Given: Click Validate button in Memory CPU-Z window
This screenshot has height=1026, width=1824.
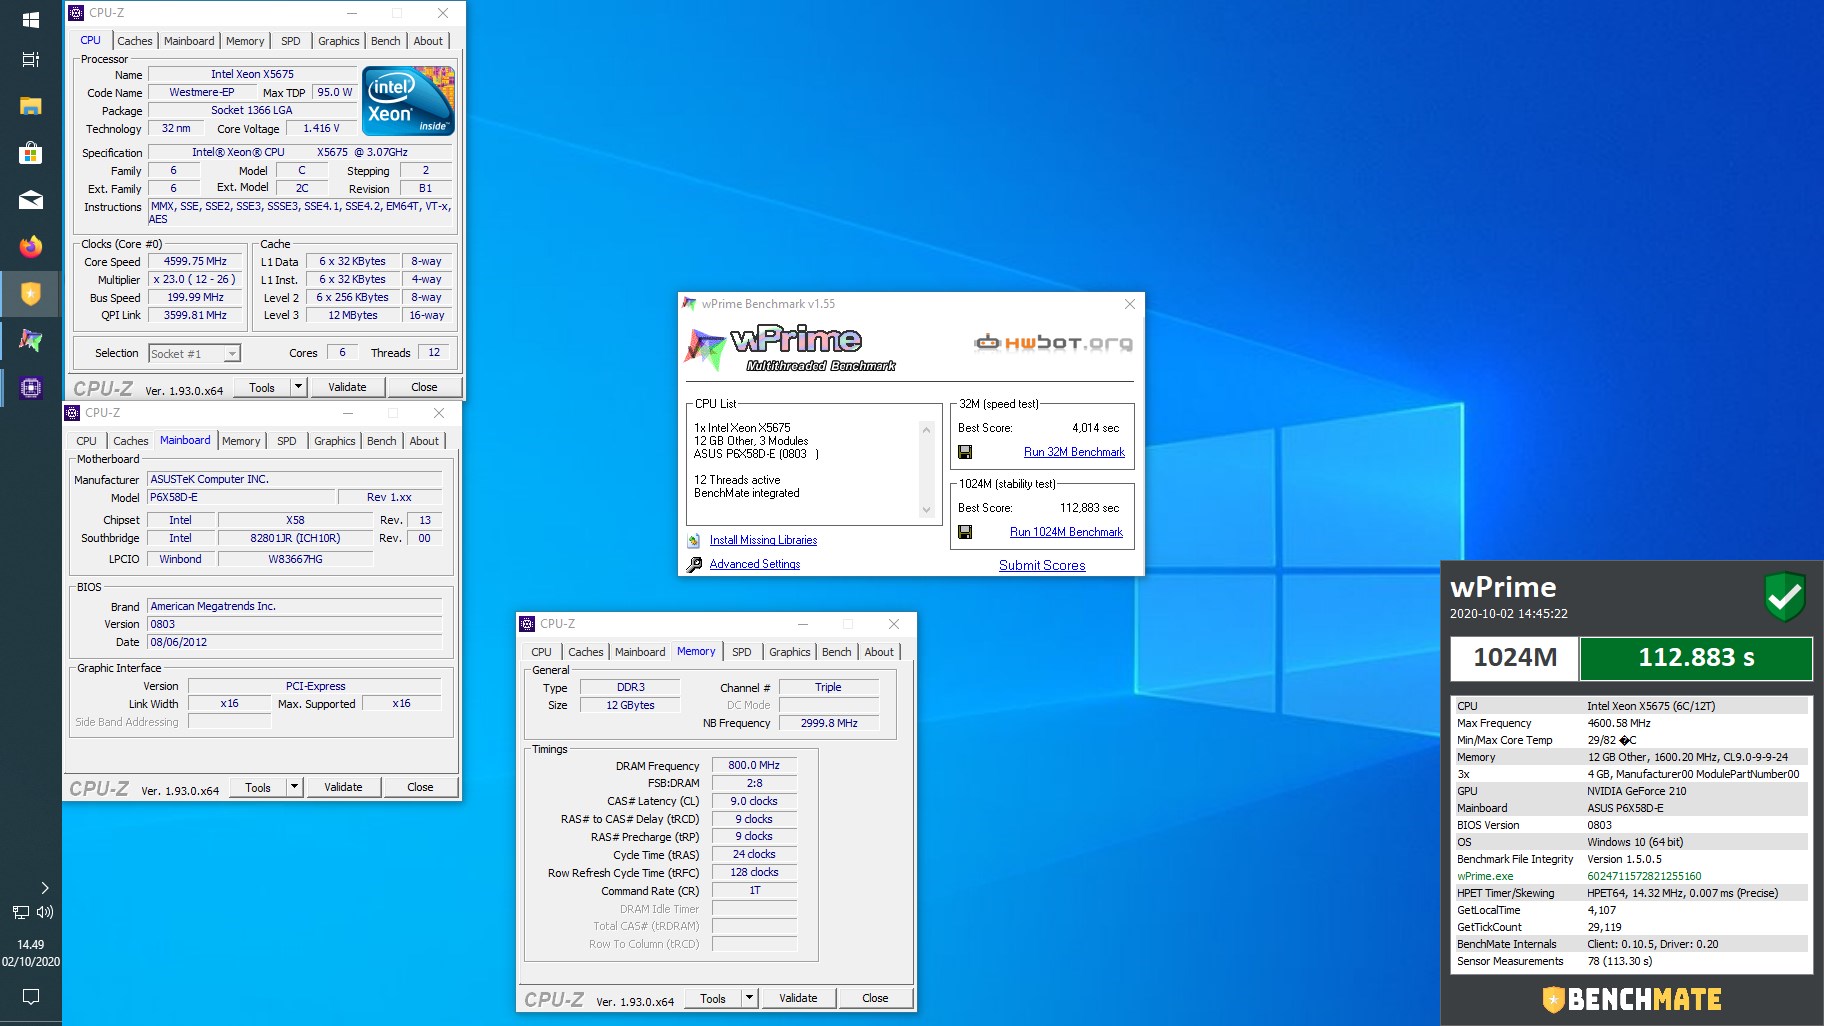Looking at the screenshot, I should 798,998.
